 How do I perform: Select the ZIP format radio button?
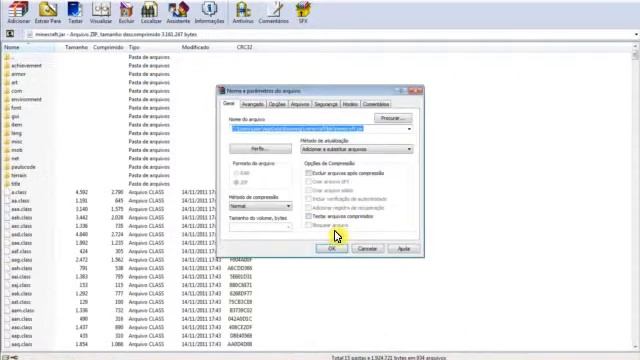coord(236,182)
